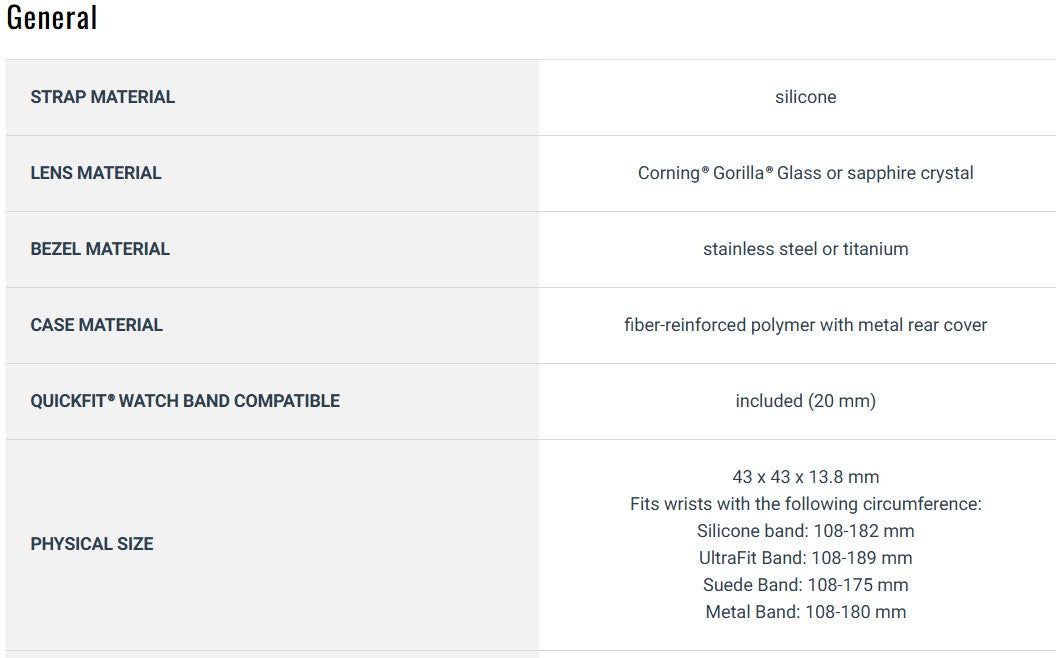The image size is (1056, 658).
Task: Click the General section heading
Action: 52,18
